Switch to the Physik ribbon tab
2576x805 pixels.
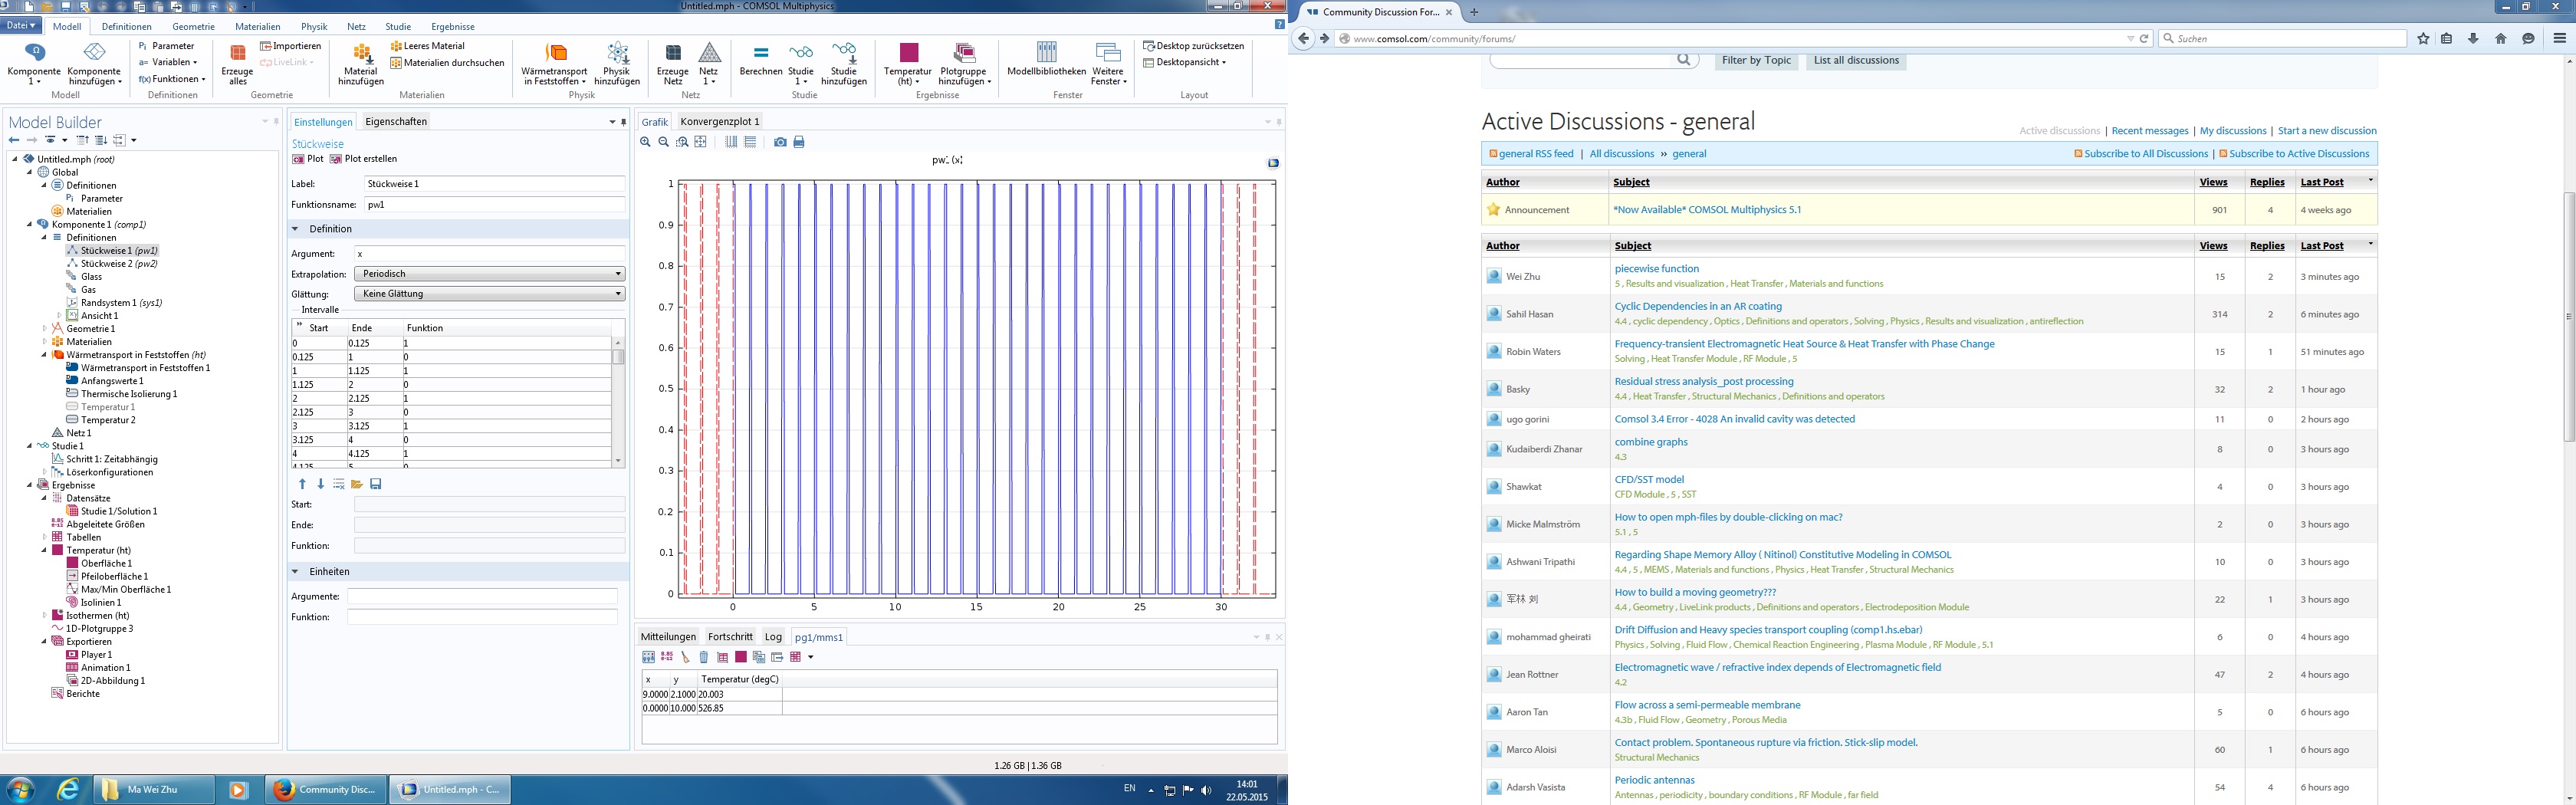click(314, 27)
